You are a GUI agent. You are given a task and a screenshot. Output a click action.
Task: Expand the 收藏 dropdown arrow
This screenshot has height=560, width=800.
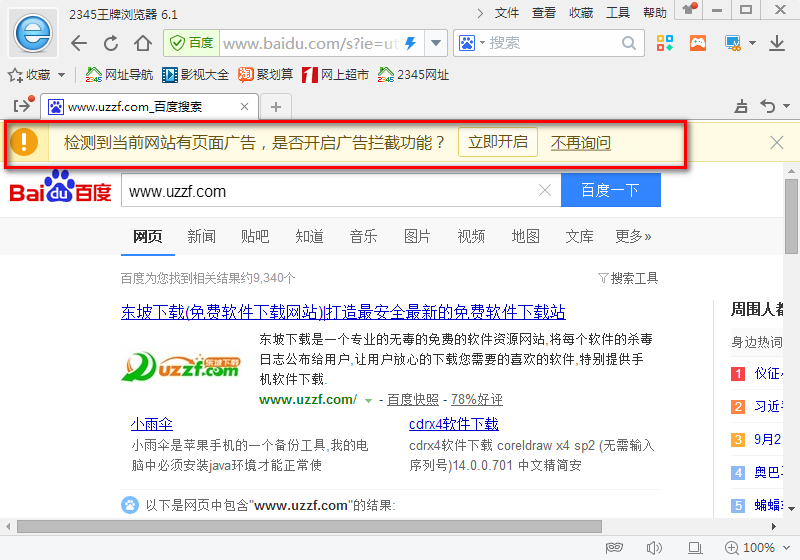point(61,75)
